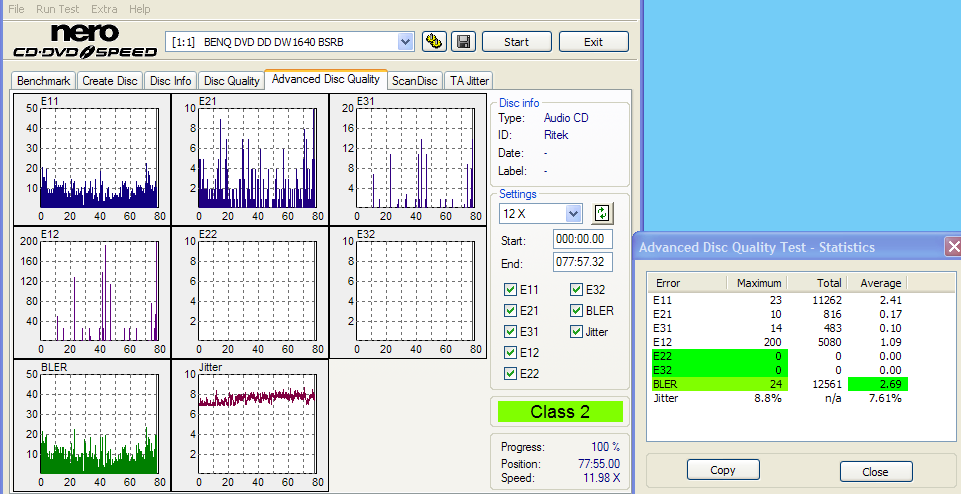The width and height of the screenshot is (961, 494).
Task: Click Copy in the Statistics window
Action: pyautogui.click(x=723, y=470)
